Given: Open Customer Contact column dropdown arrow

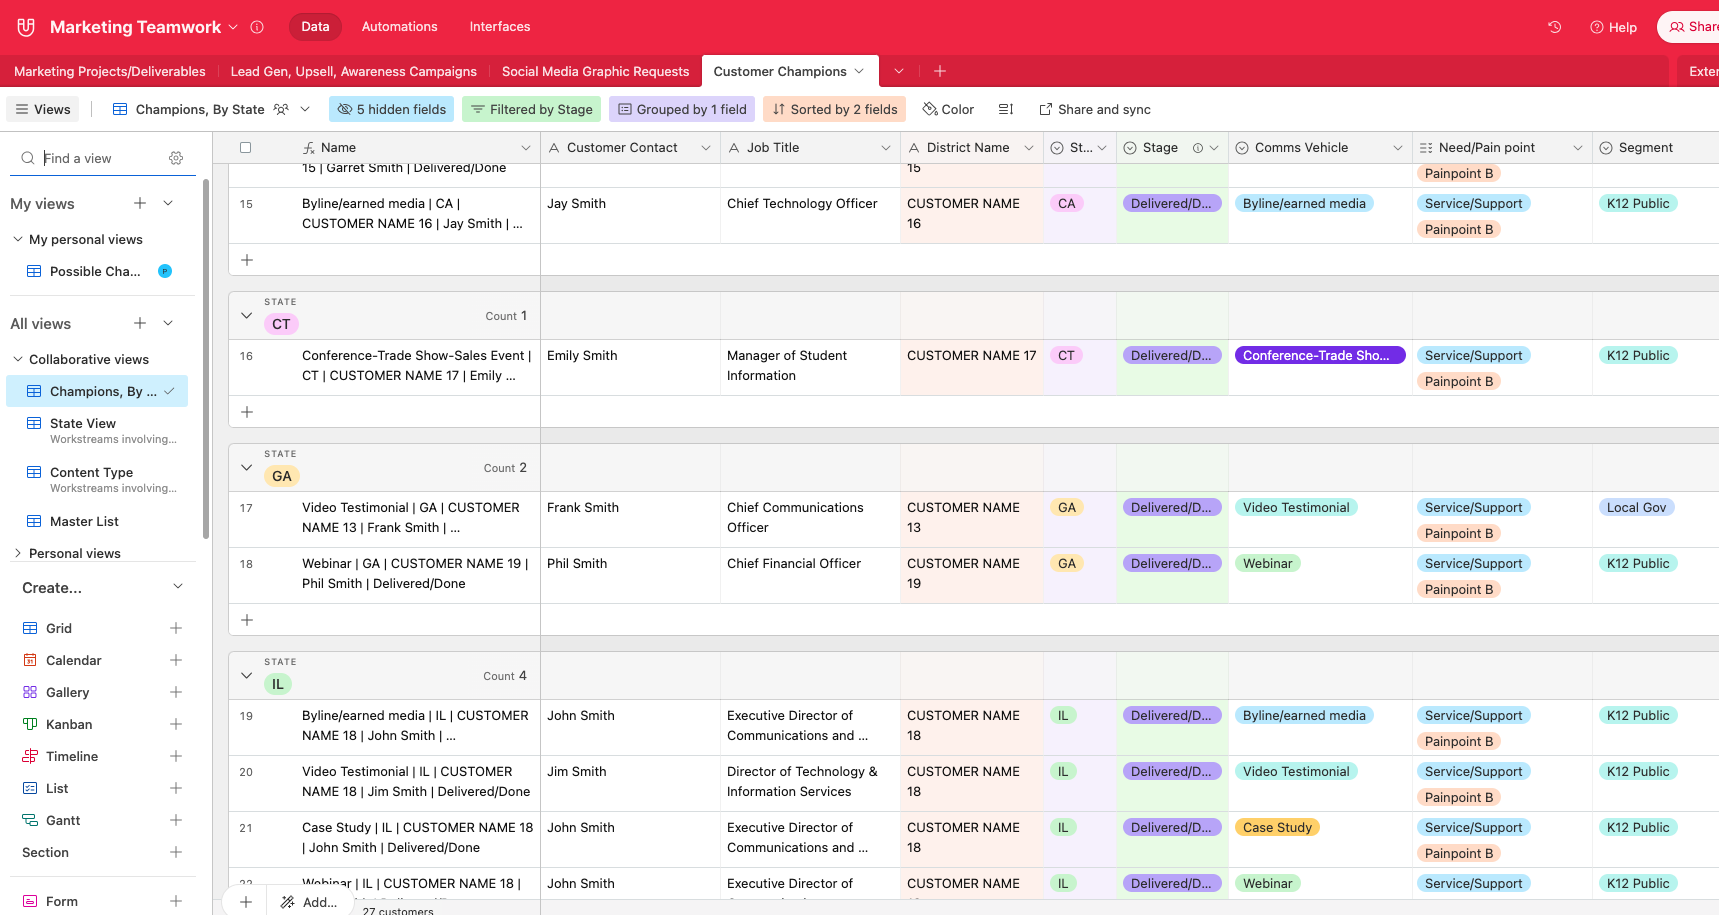Looking at the screenshot, I should 706,147.
